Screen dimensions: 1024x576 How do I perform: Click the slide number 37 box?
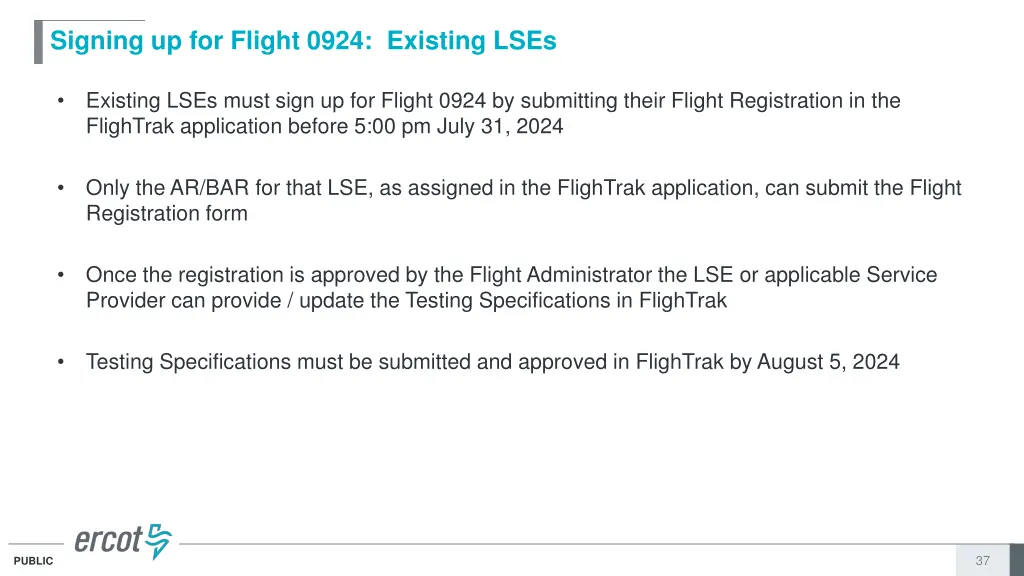click(x=982, y=561)
